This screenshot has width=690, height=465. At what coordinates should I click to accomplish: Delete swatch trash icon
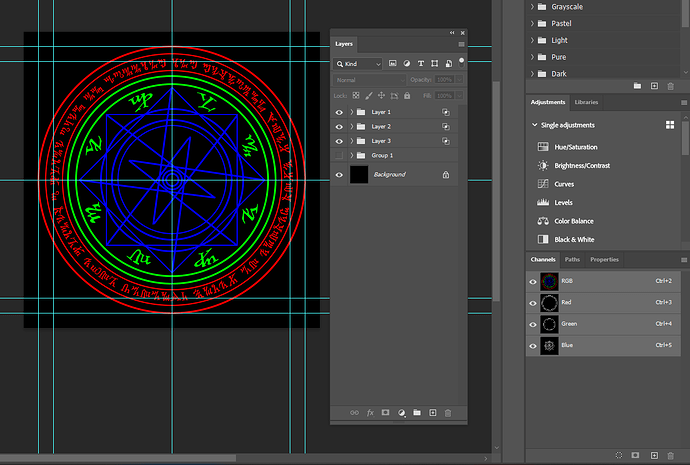pyautogui.click(x=671, y=86)
